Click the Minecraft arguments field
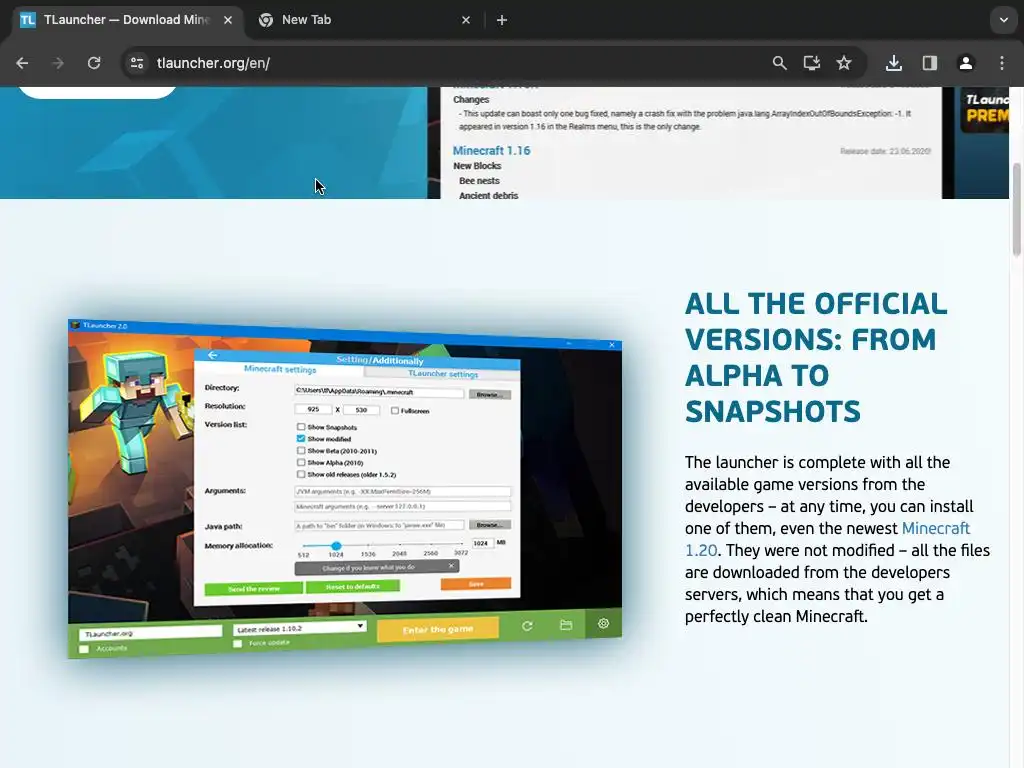The width and height of the screenshot is (1024, 768). tap(402, 506)
